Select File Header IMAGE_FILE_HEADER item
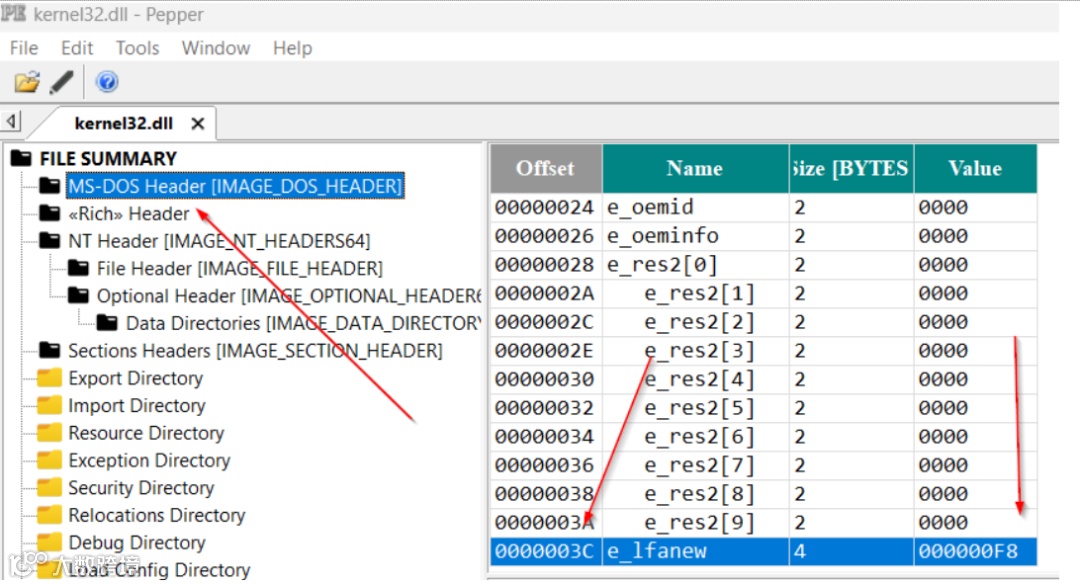This screenshot has height=585, width=1080. pyautogui.click(x=240, y=269)
